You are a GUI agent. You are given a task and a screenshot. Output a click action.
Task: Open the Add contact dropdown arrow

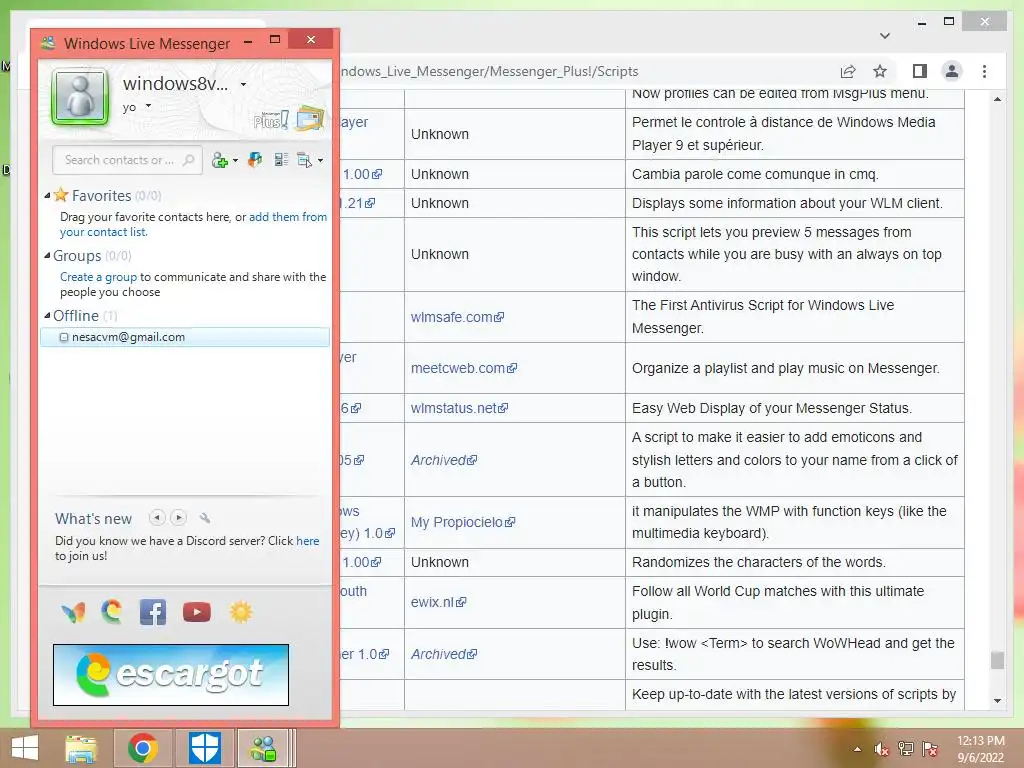(x=235, y=161)
